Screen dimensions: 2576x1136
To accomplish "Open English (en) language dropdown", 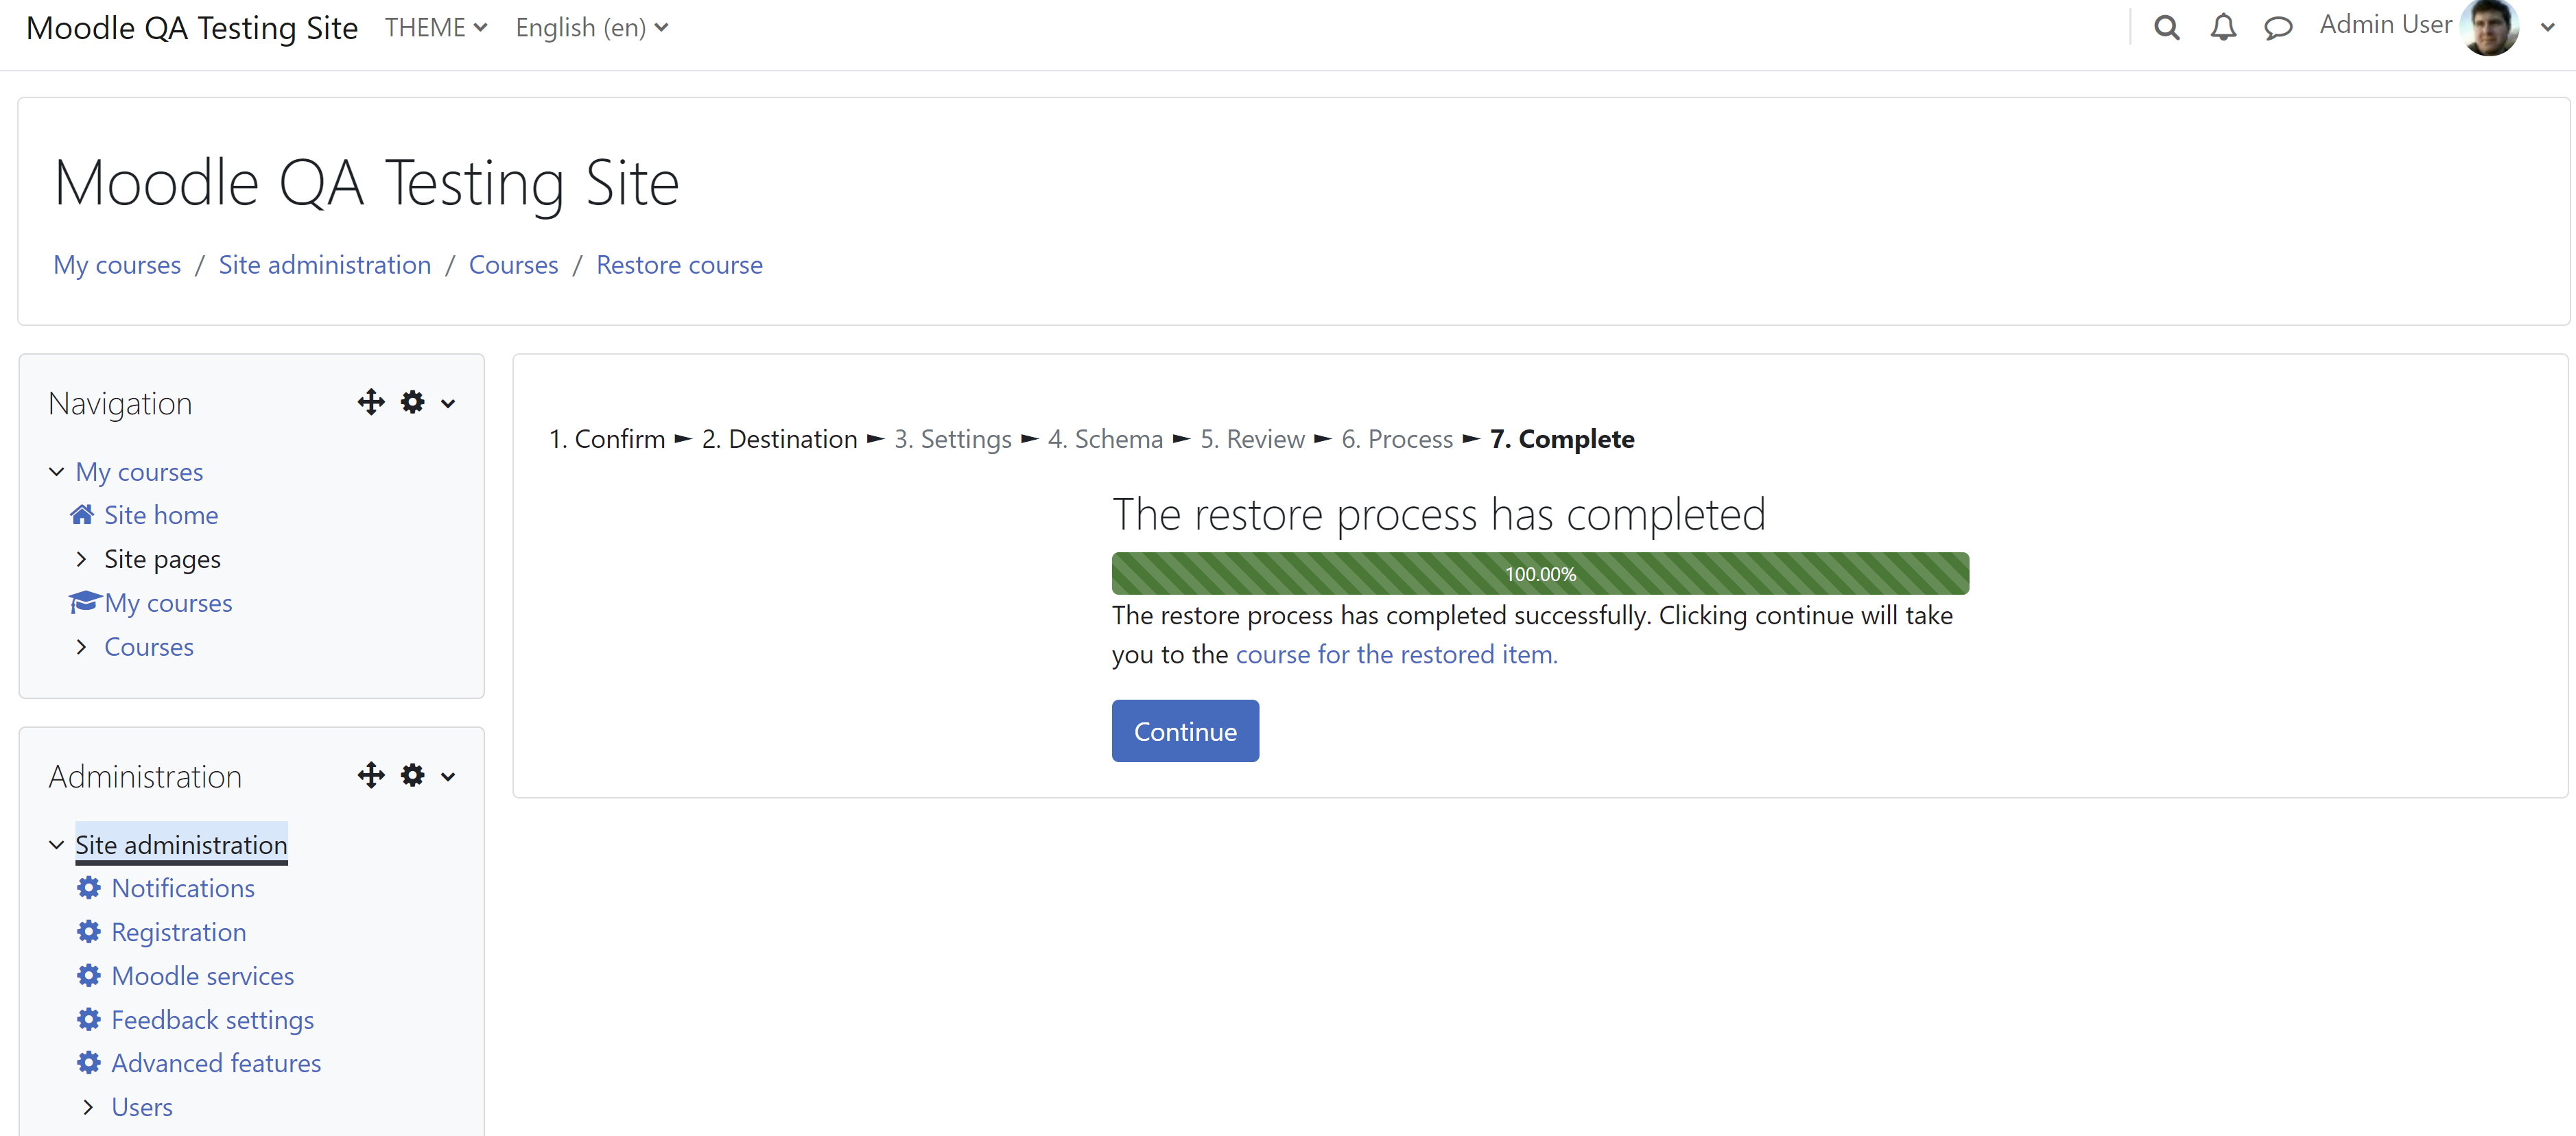I will tap(592, 27).
